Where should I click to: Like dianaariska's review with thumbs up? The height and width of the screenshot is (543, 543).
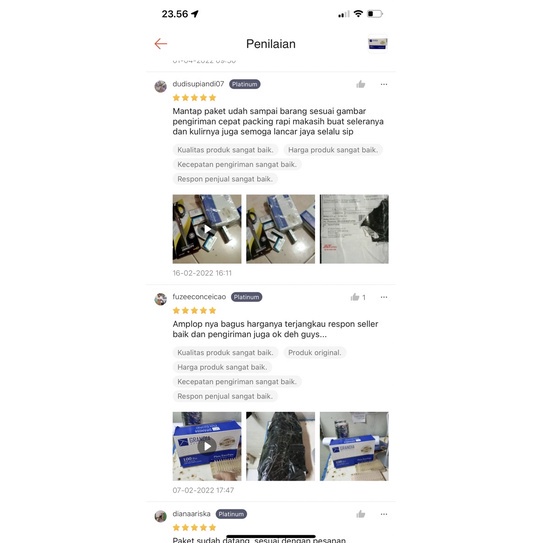click(360, 514)
